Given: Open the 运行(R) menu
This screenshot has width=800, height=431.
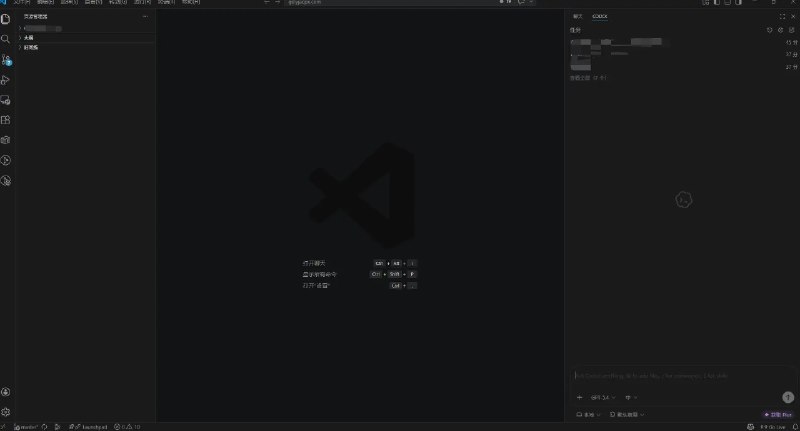Looking at the screenshot, I should point(142,2).
